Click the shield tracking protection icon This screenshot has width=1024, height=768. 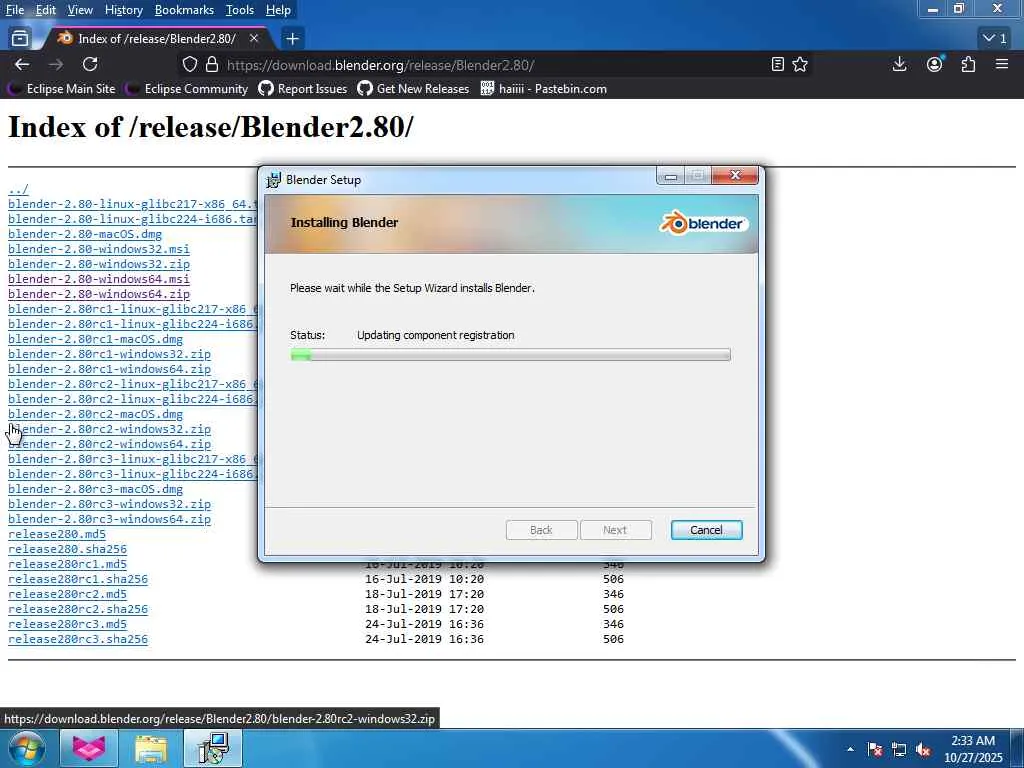click(x=189, y=64)
